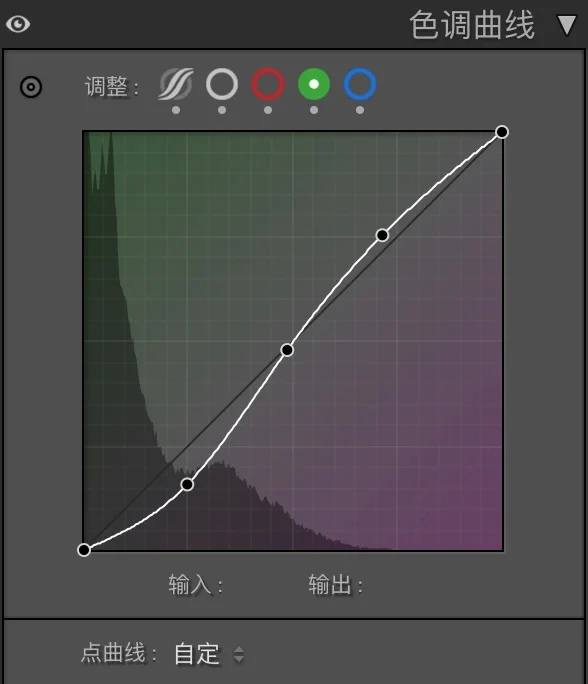The width and height of the screenshot is (588, 684).
Task: Select the green channel circle
Action: pyautogui.click(x=314, y=84)
